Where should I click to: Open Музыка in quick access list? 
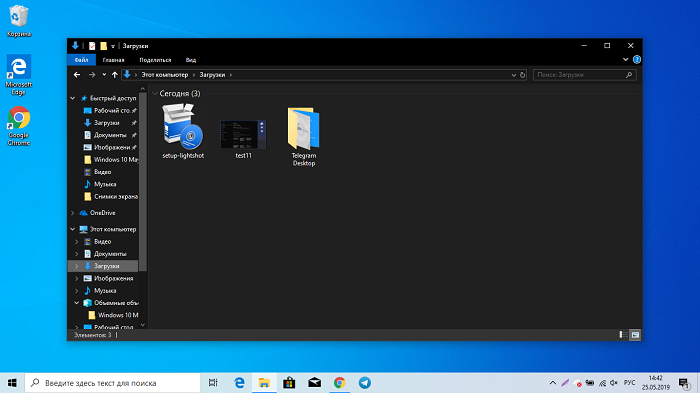point(100,184)
